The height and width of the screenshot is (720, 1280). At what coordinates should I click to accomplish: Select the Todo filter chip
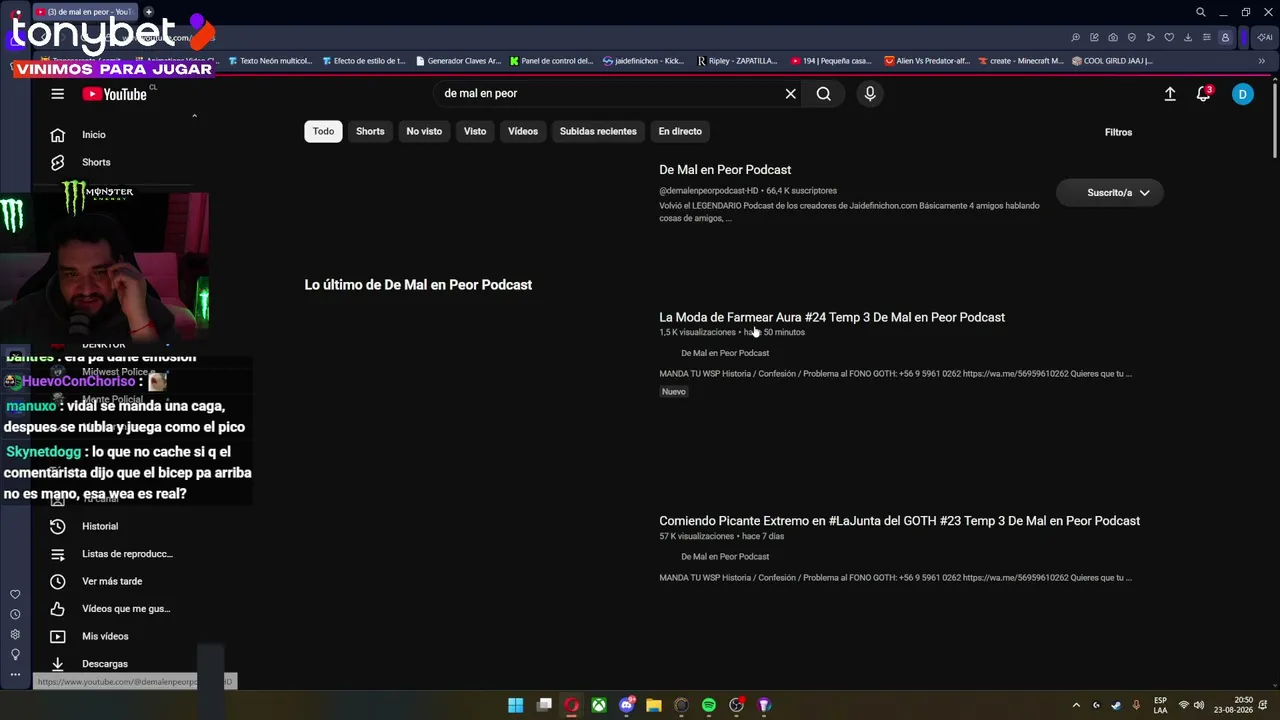[x=323, y=132]
